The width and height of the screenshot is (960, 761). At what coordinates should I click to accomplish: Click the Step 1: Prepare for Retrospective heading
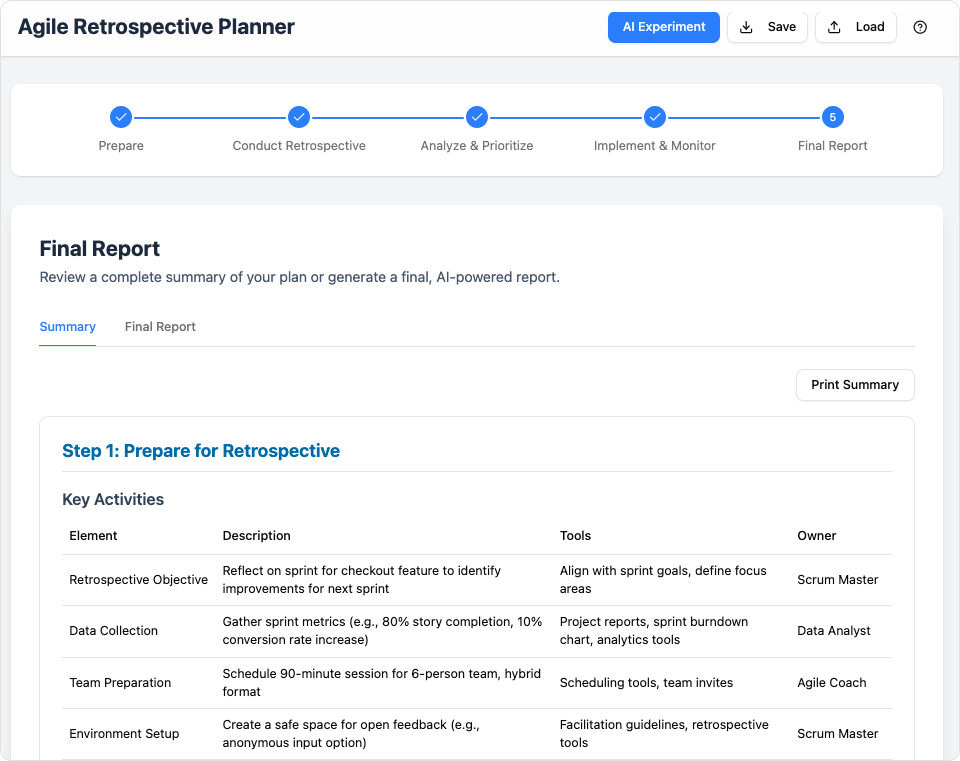tap(201, 451)
